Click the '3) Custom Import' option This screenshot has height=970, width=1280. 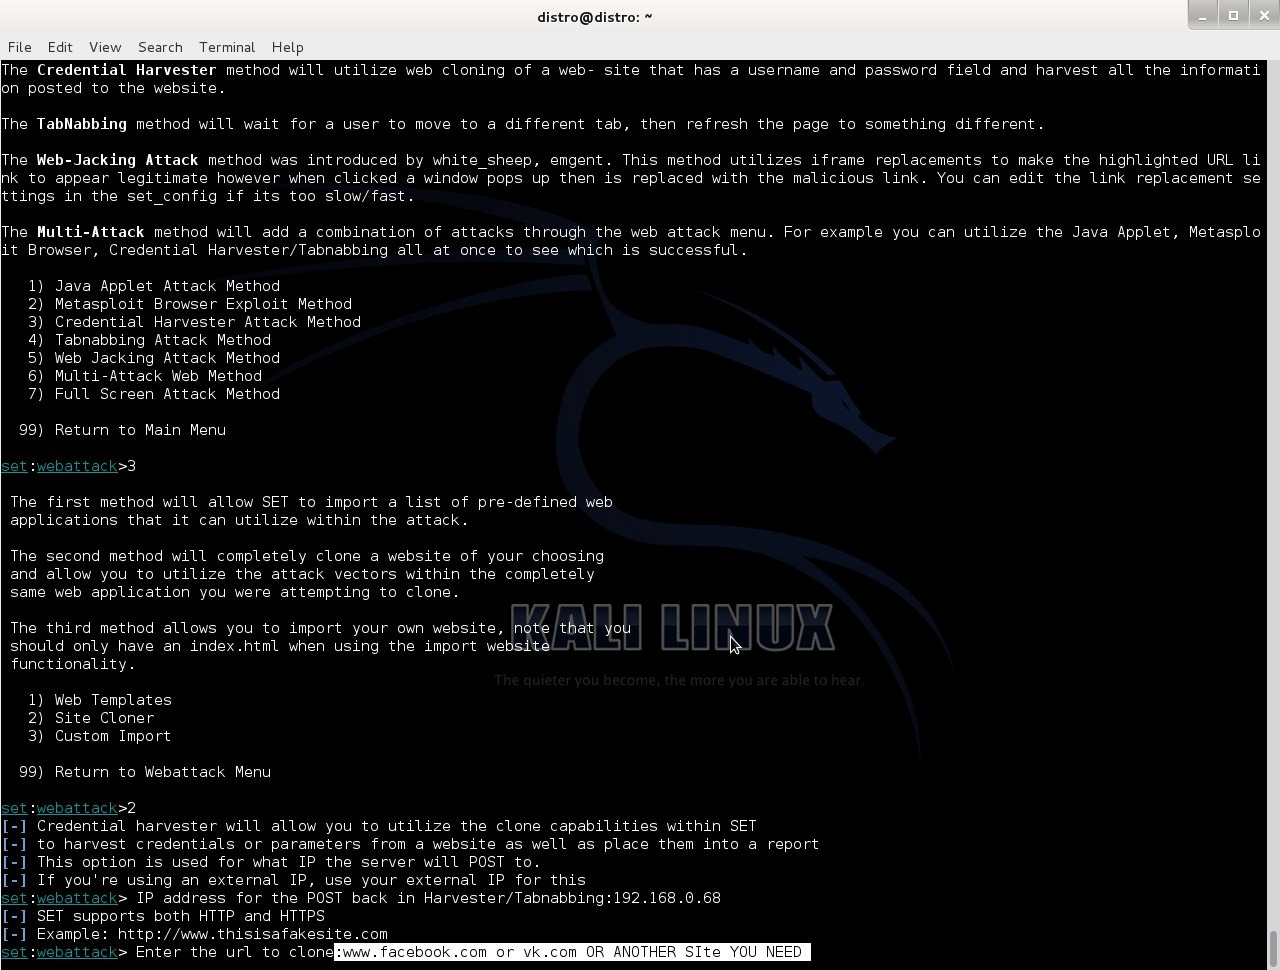tap(100, 736)
